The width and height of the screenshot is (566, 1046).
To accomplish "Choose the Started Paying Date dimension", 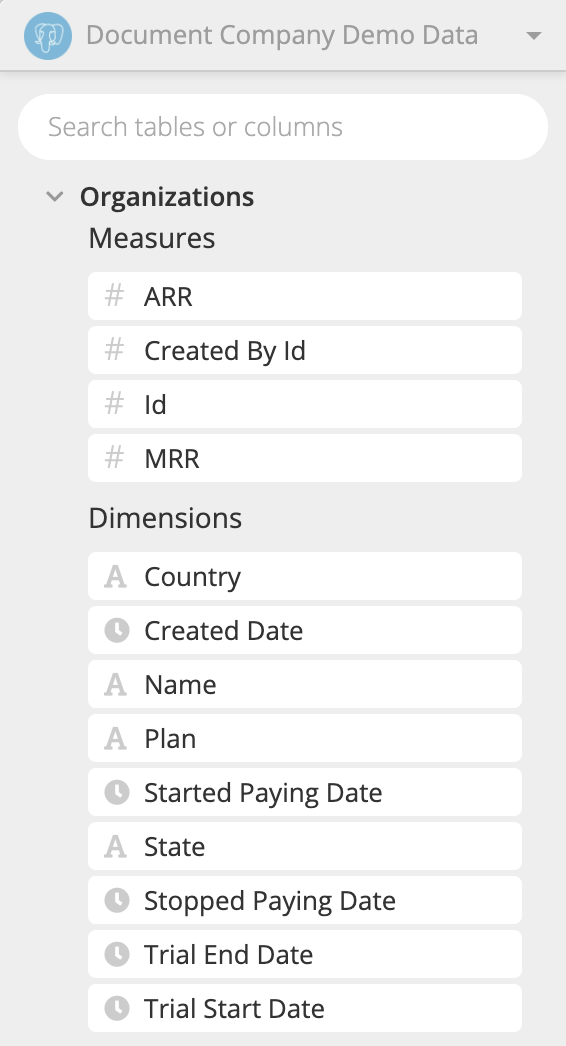I will pos(305,793).
